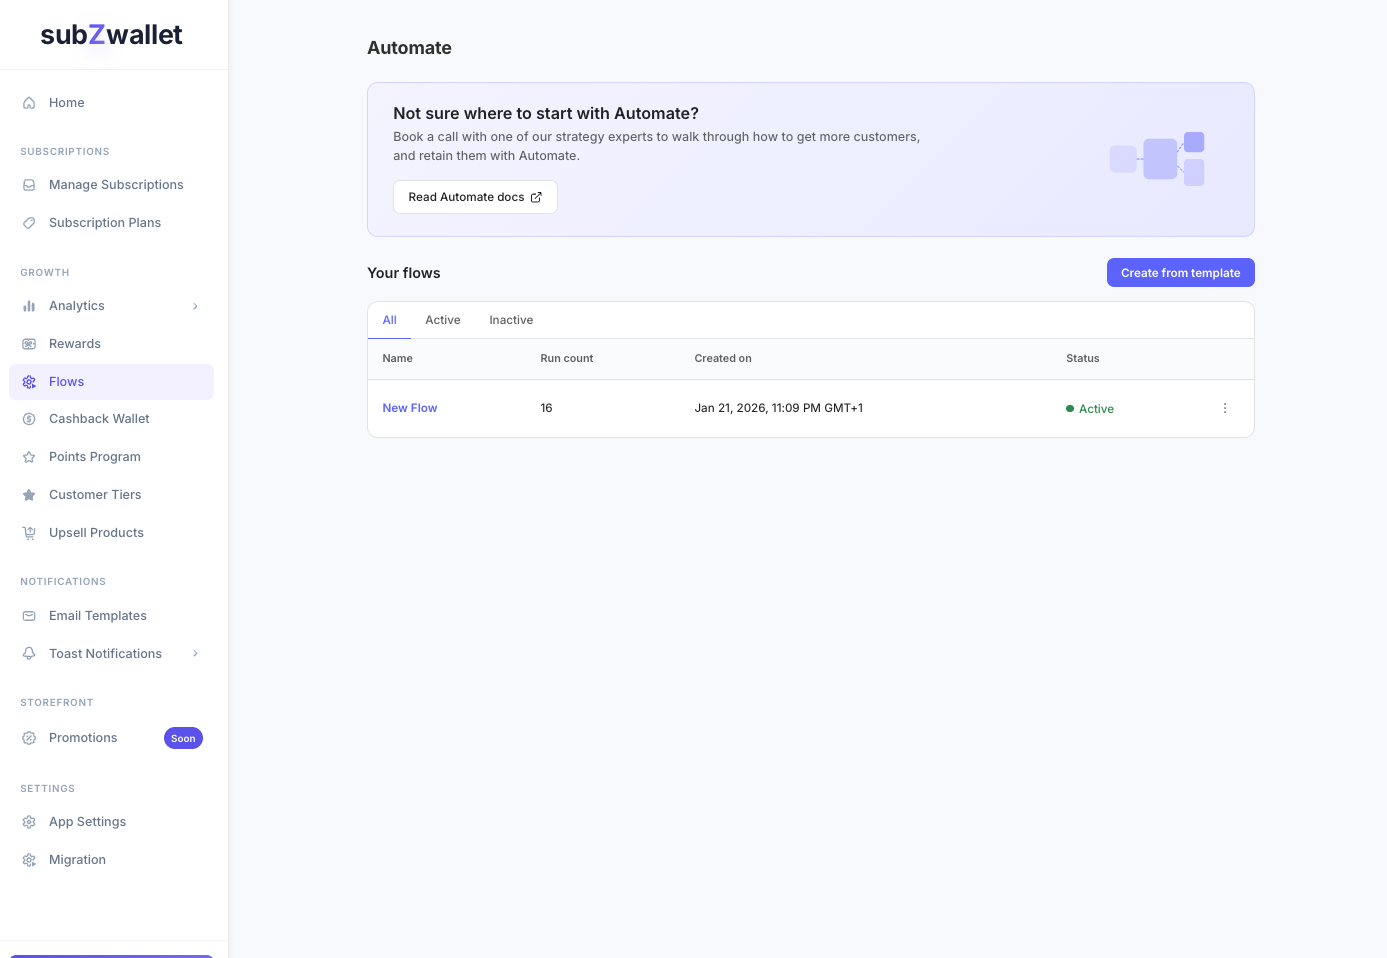
Task: Click the Soon badge next to Promotions
Action: (183, 738)
